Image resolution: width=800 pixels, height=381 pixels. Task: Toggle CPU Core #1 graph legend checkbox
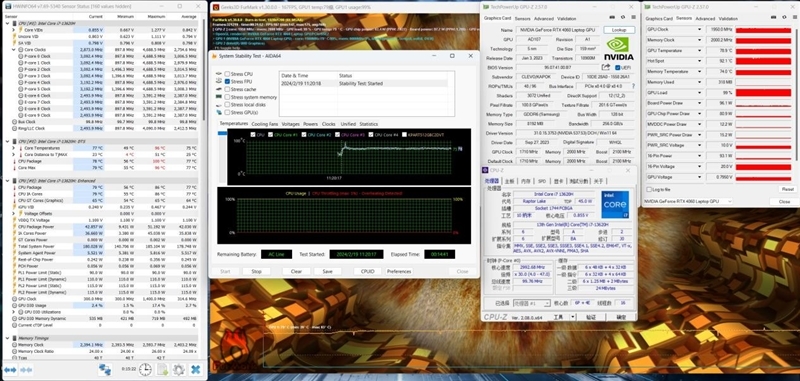(270, 135)
